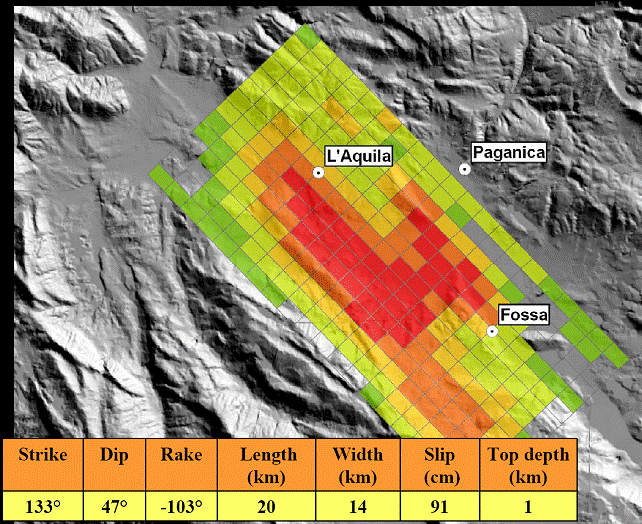
Task: Click the Width (km) column header
Action: (x=358, y=465)
